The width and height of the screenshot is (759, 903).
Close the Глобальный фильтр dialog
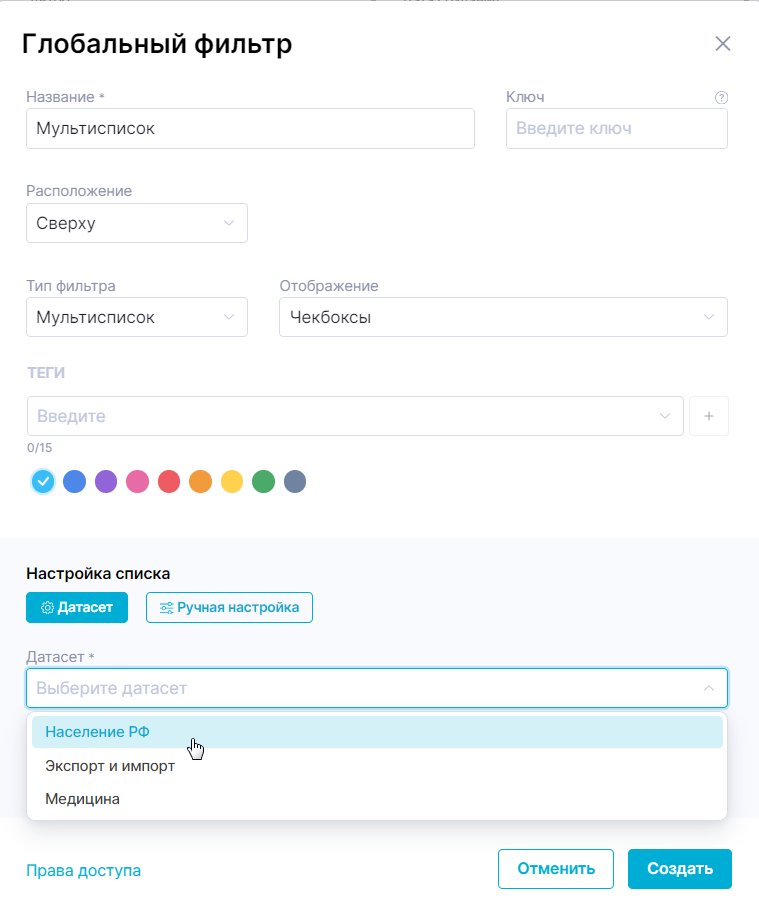pos(722,44)
